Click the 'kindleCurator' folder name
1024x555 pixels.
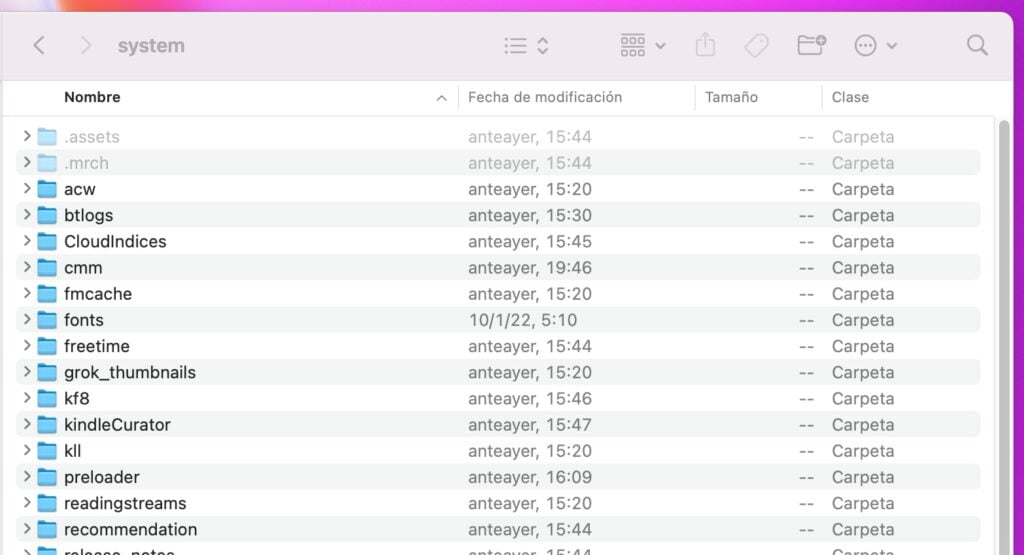coord(117,424)
